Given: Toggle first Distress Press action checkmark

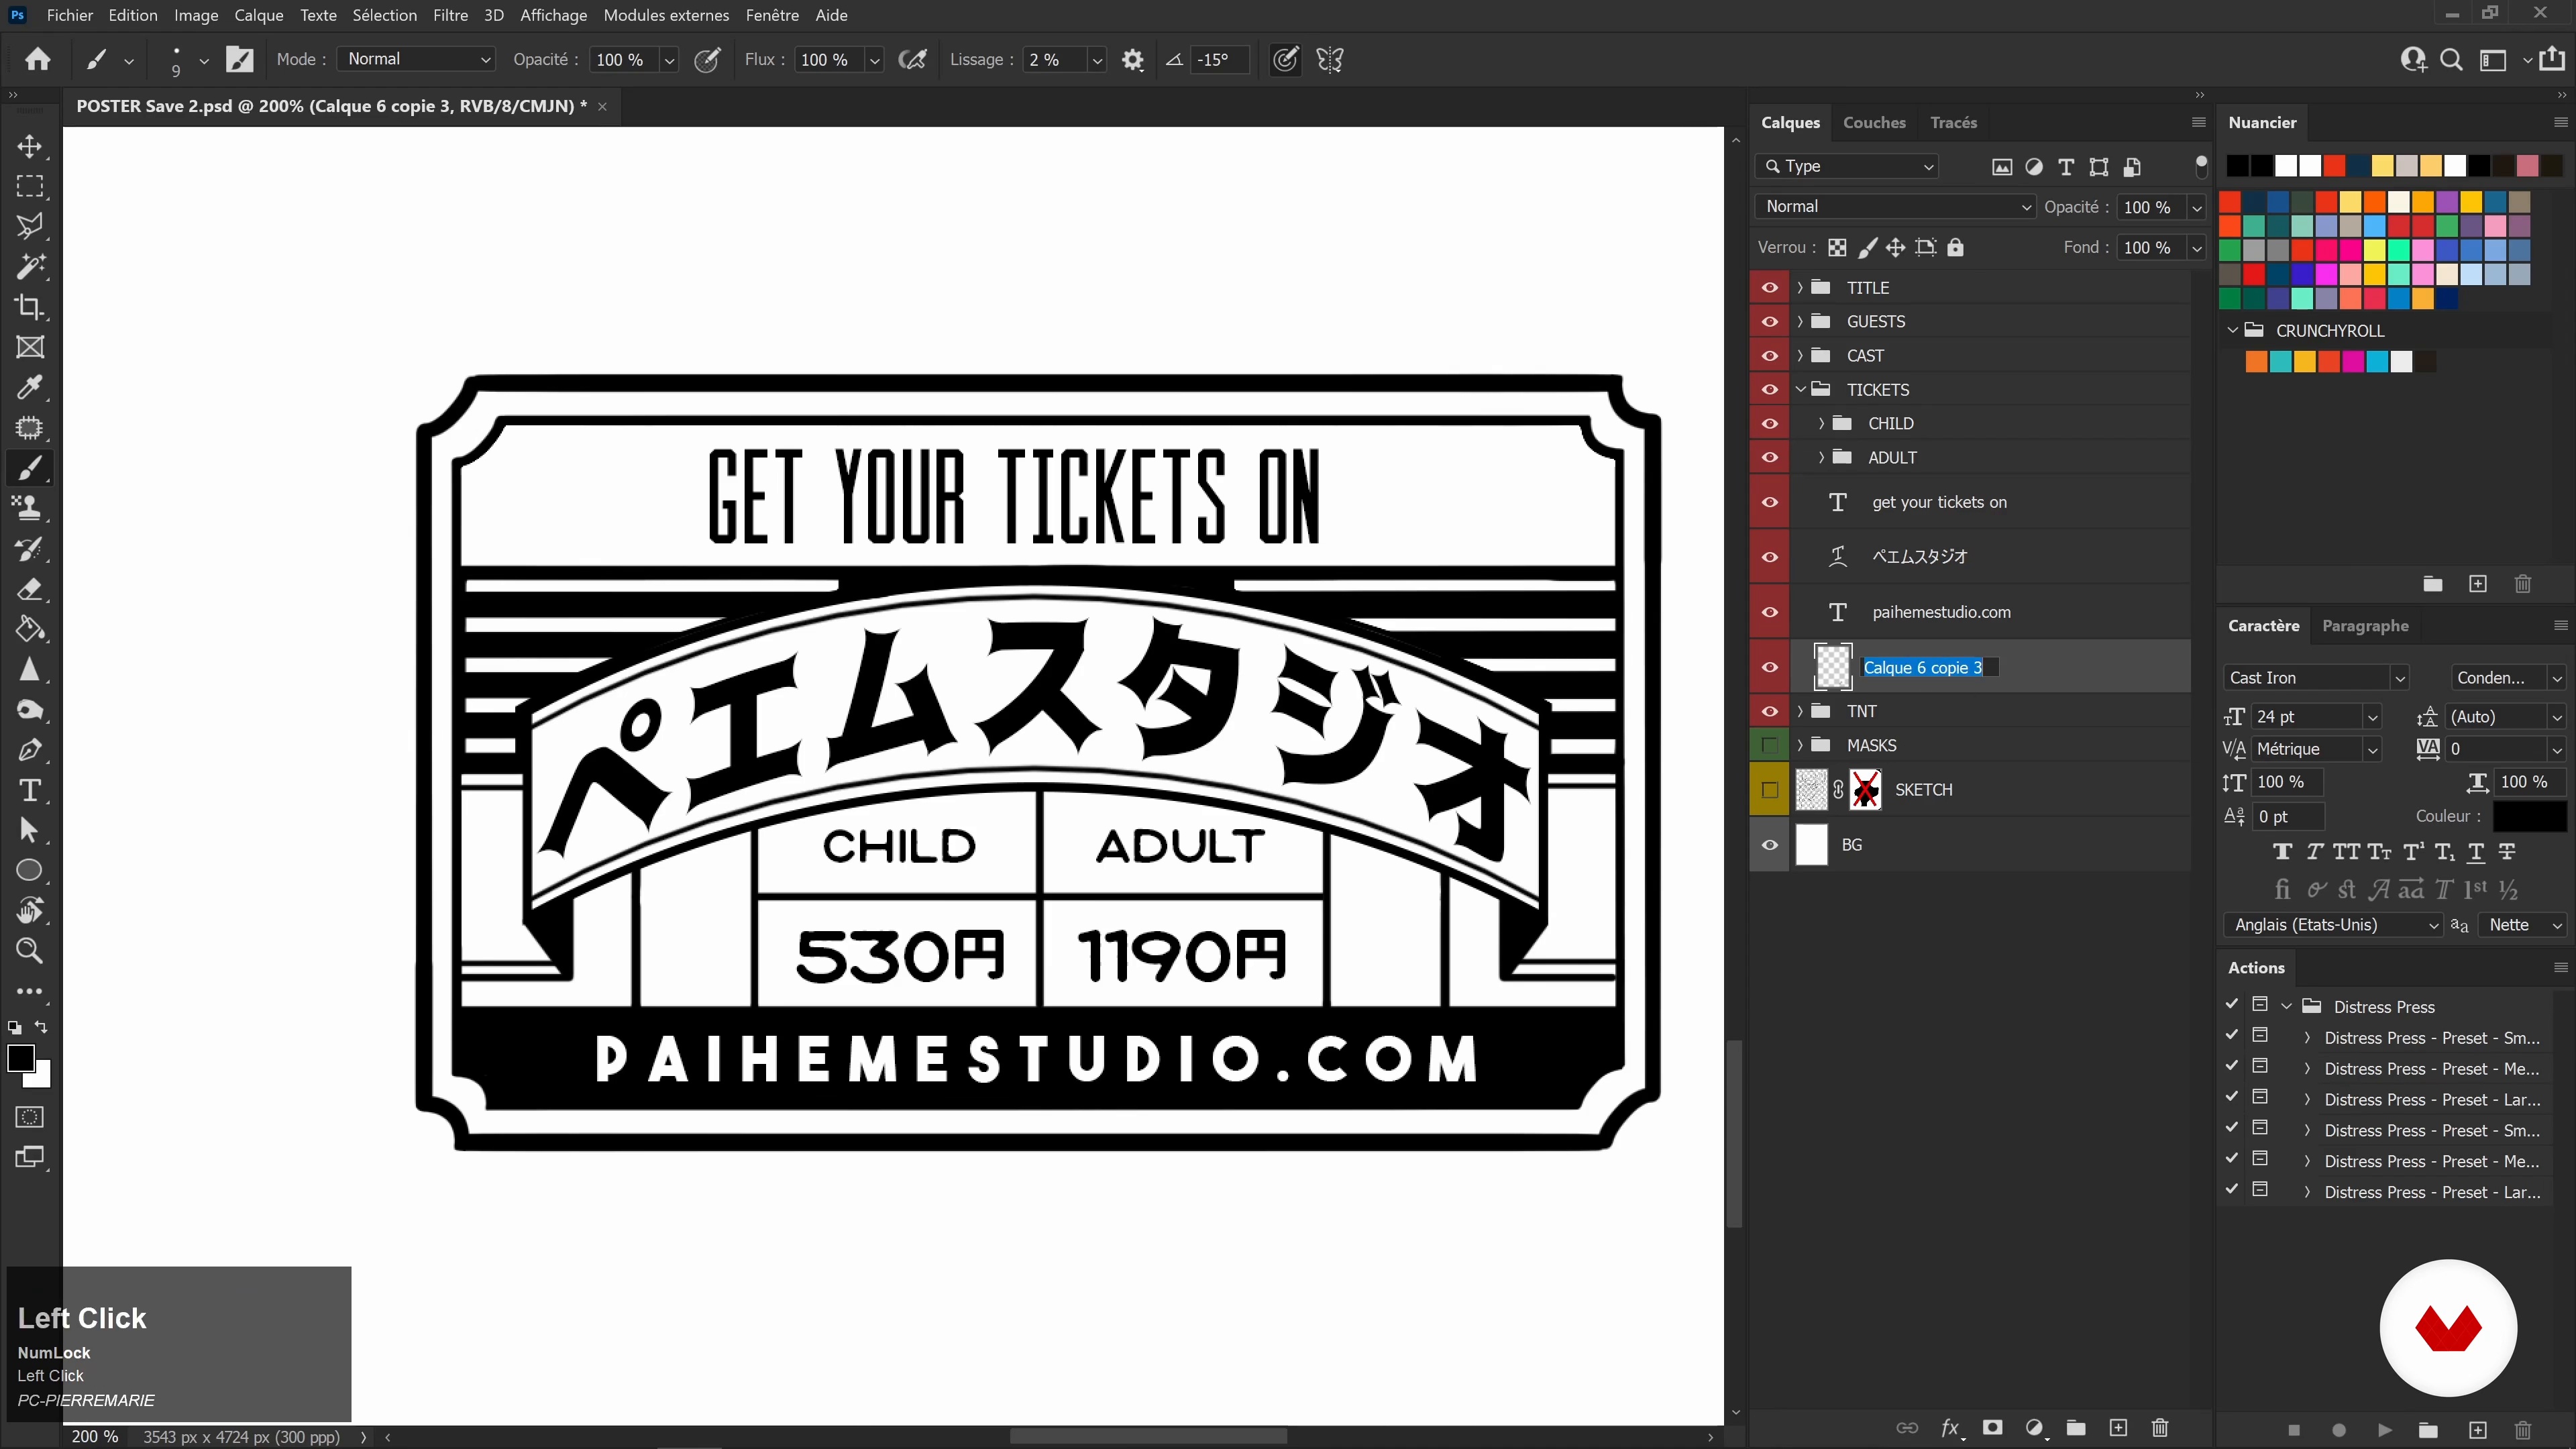Looking at the screenshot, I should [2232, 1005].
